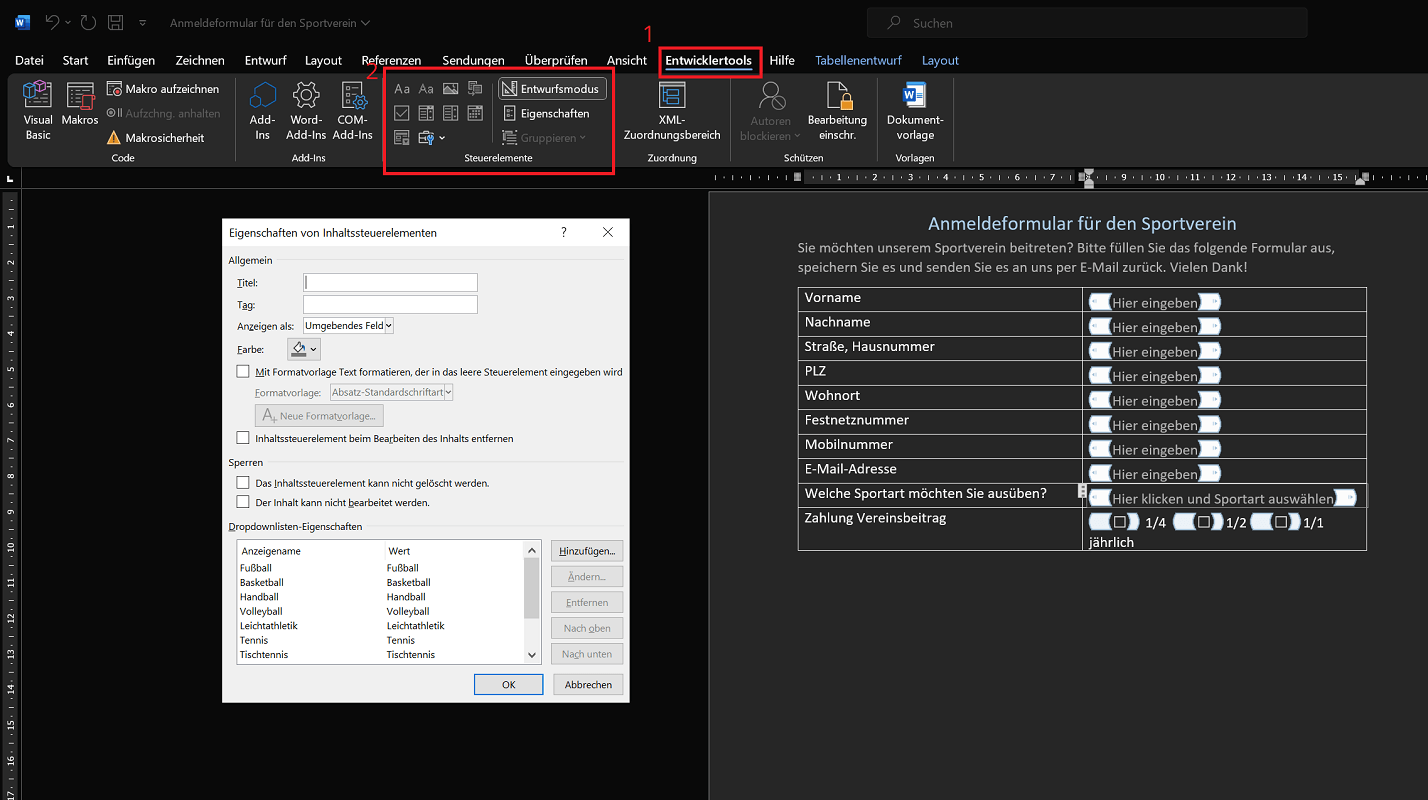
Task: Insert a repeating section content control
Action: tap(402, 138)
